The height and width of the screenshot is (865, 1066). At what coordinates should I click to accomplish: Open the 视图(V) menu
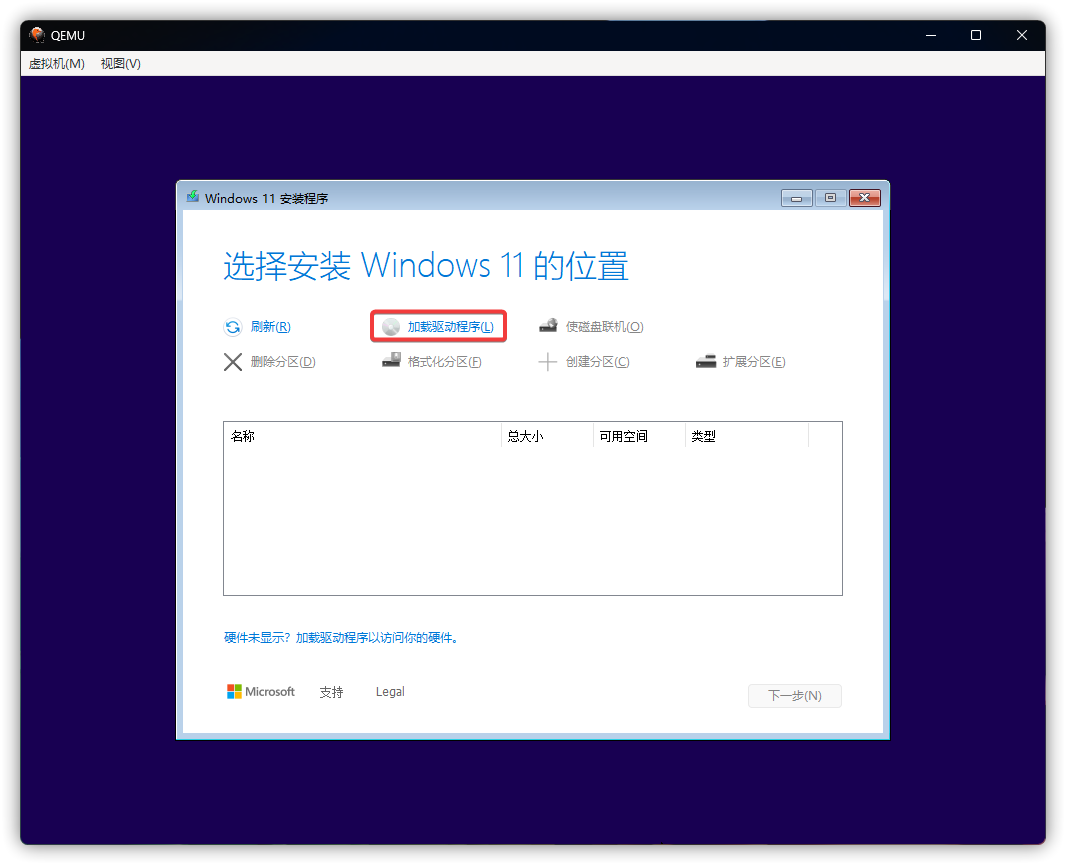[x=120, y=64]
